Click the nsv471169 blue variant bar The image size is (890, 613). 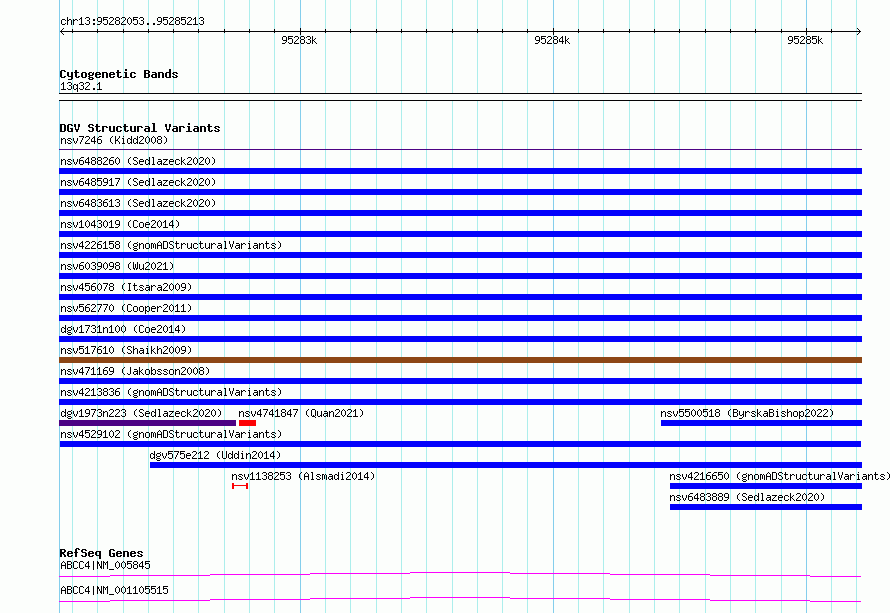(460, 381)
